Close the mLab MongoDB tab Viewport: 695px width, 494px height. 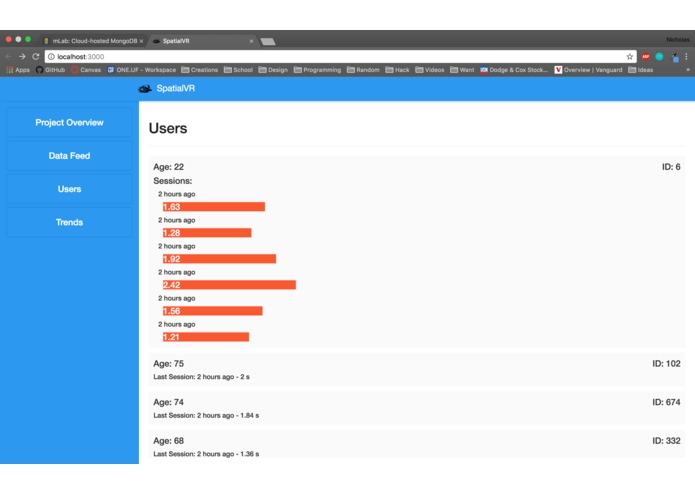[141, 41]
